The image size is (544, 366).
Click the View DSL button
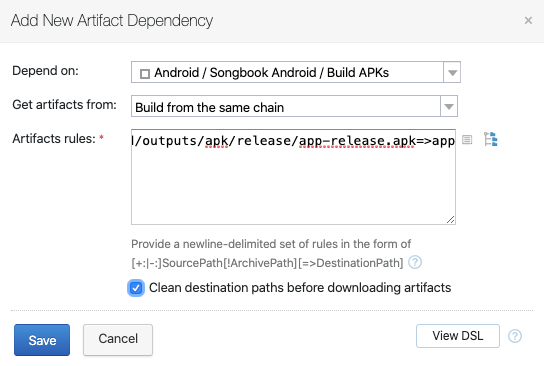458,336
